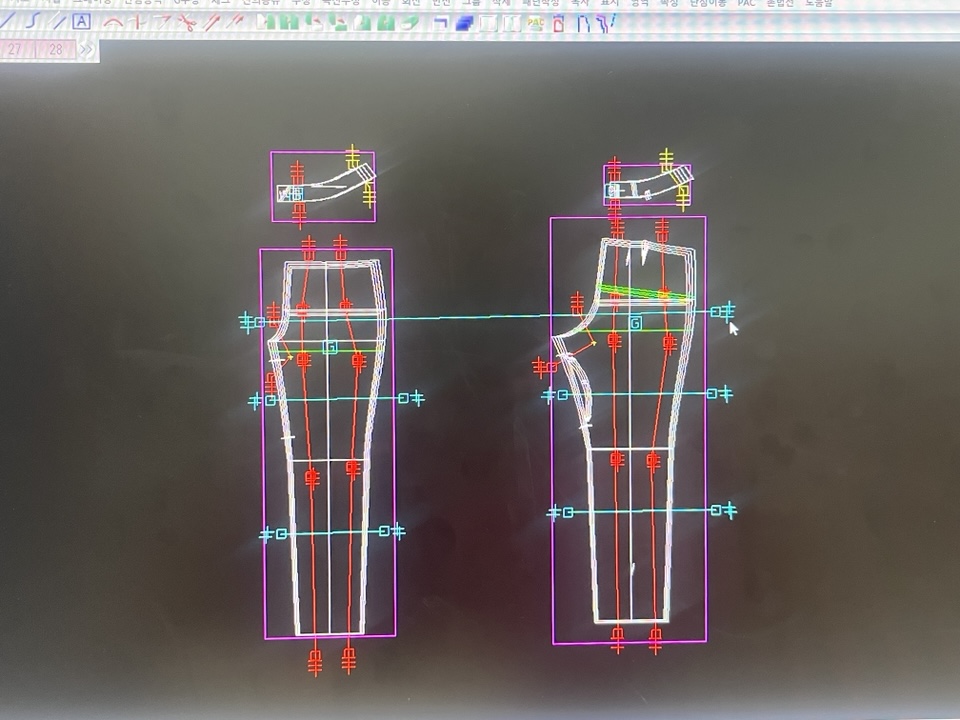This screenshot has height=720, width=960.
Task: Click the G grain marker on left pant piece
Action: [330, 347]
